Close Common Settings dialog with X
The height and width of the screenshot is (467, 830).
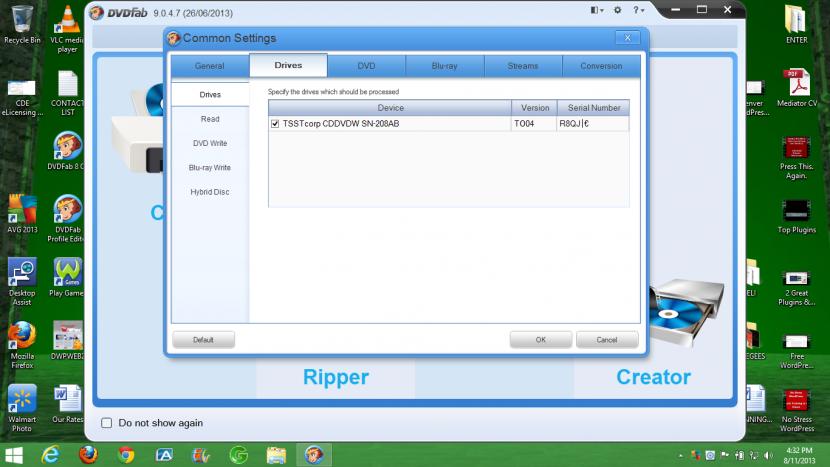pyautogui.click(x=628, y=38)
